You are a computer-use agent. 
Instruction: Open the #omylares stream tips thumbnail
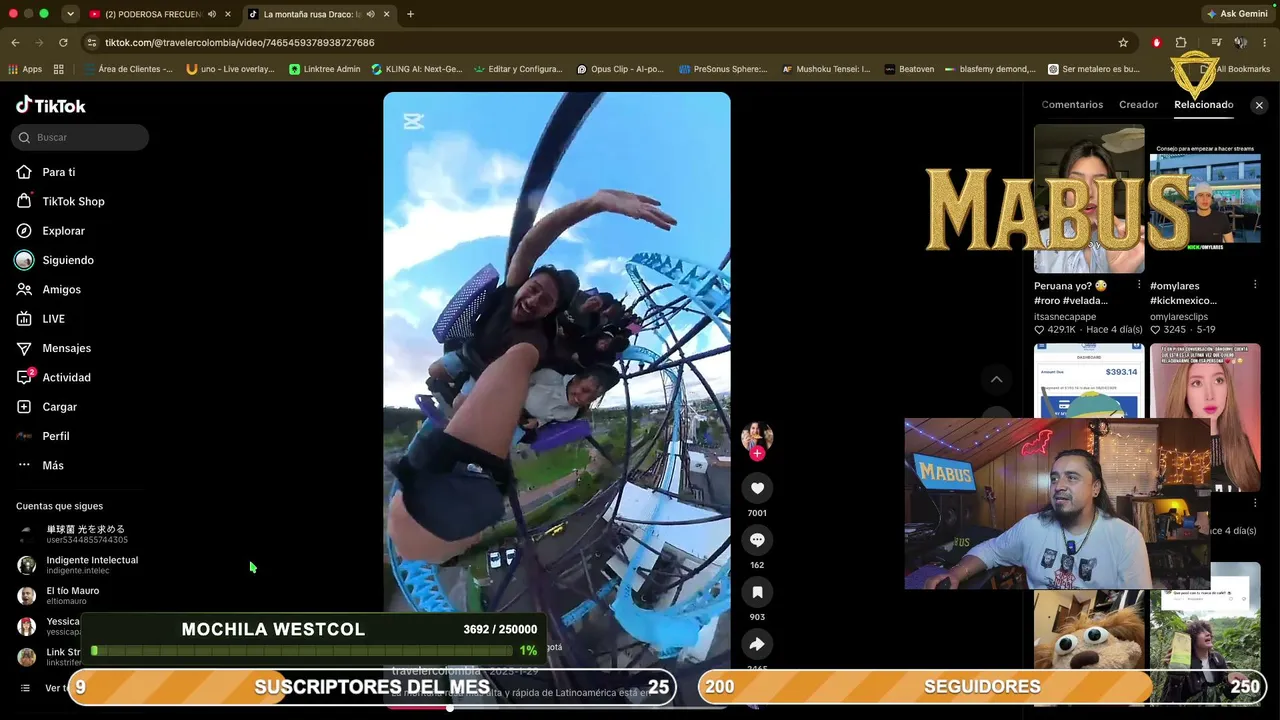point(1205,199)
